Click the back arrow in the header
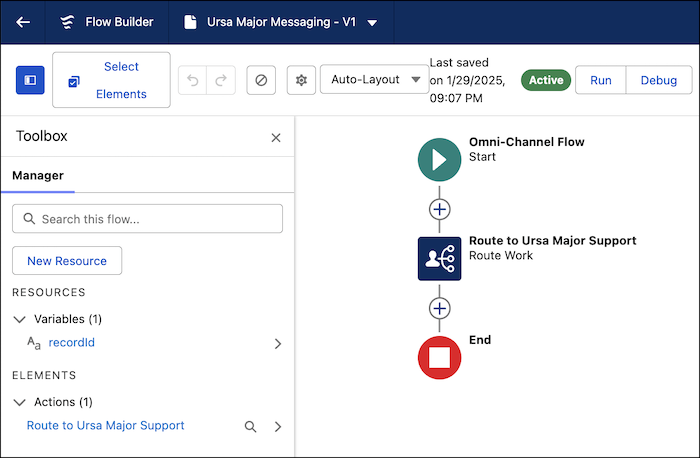 pyautogui.click(x=23, y=22)
